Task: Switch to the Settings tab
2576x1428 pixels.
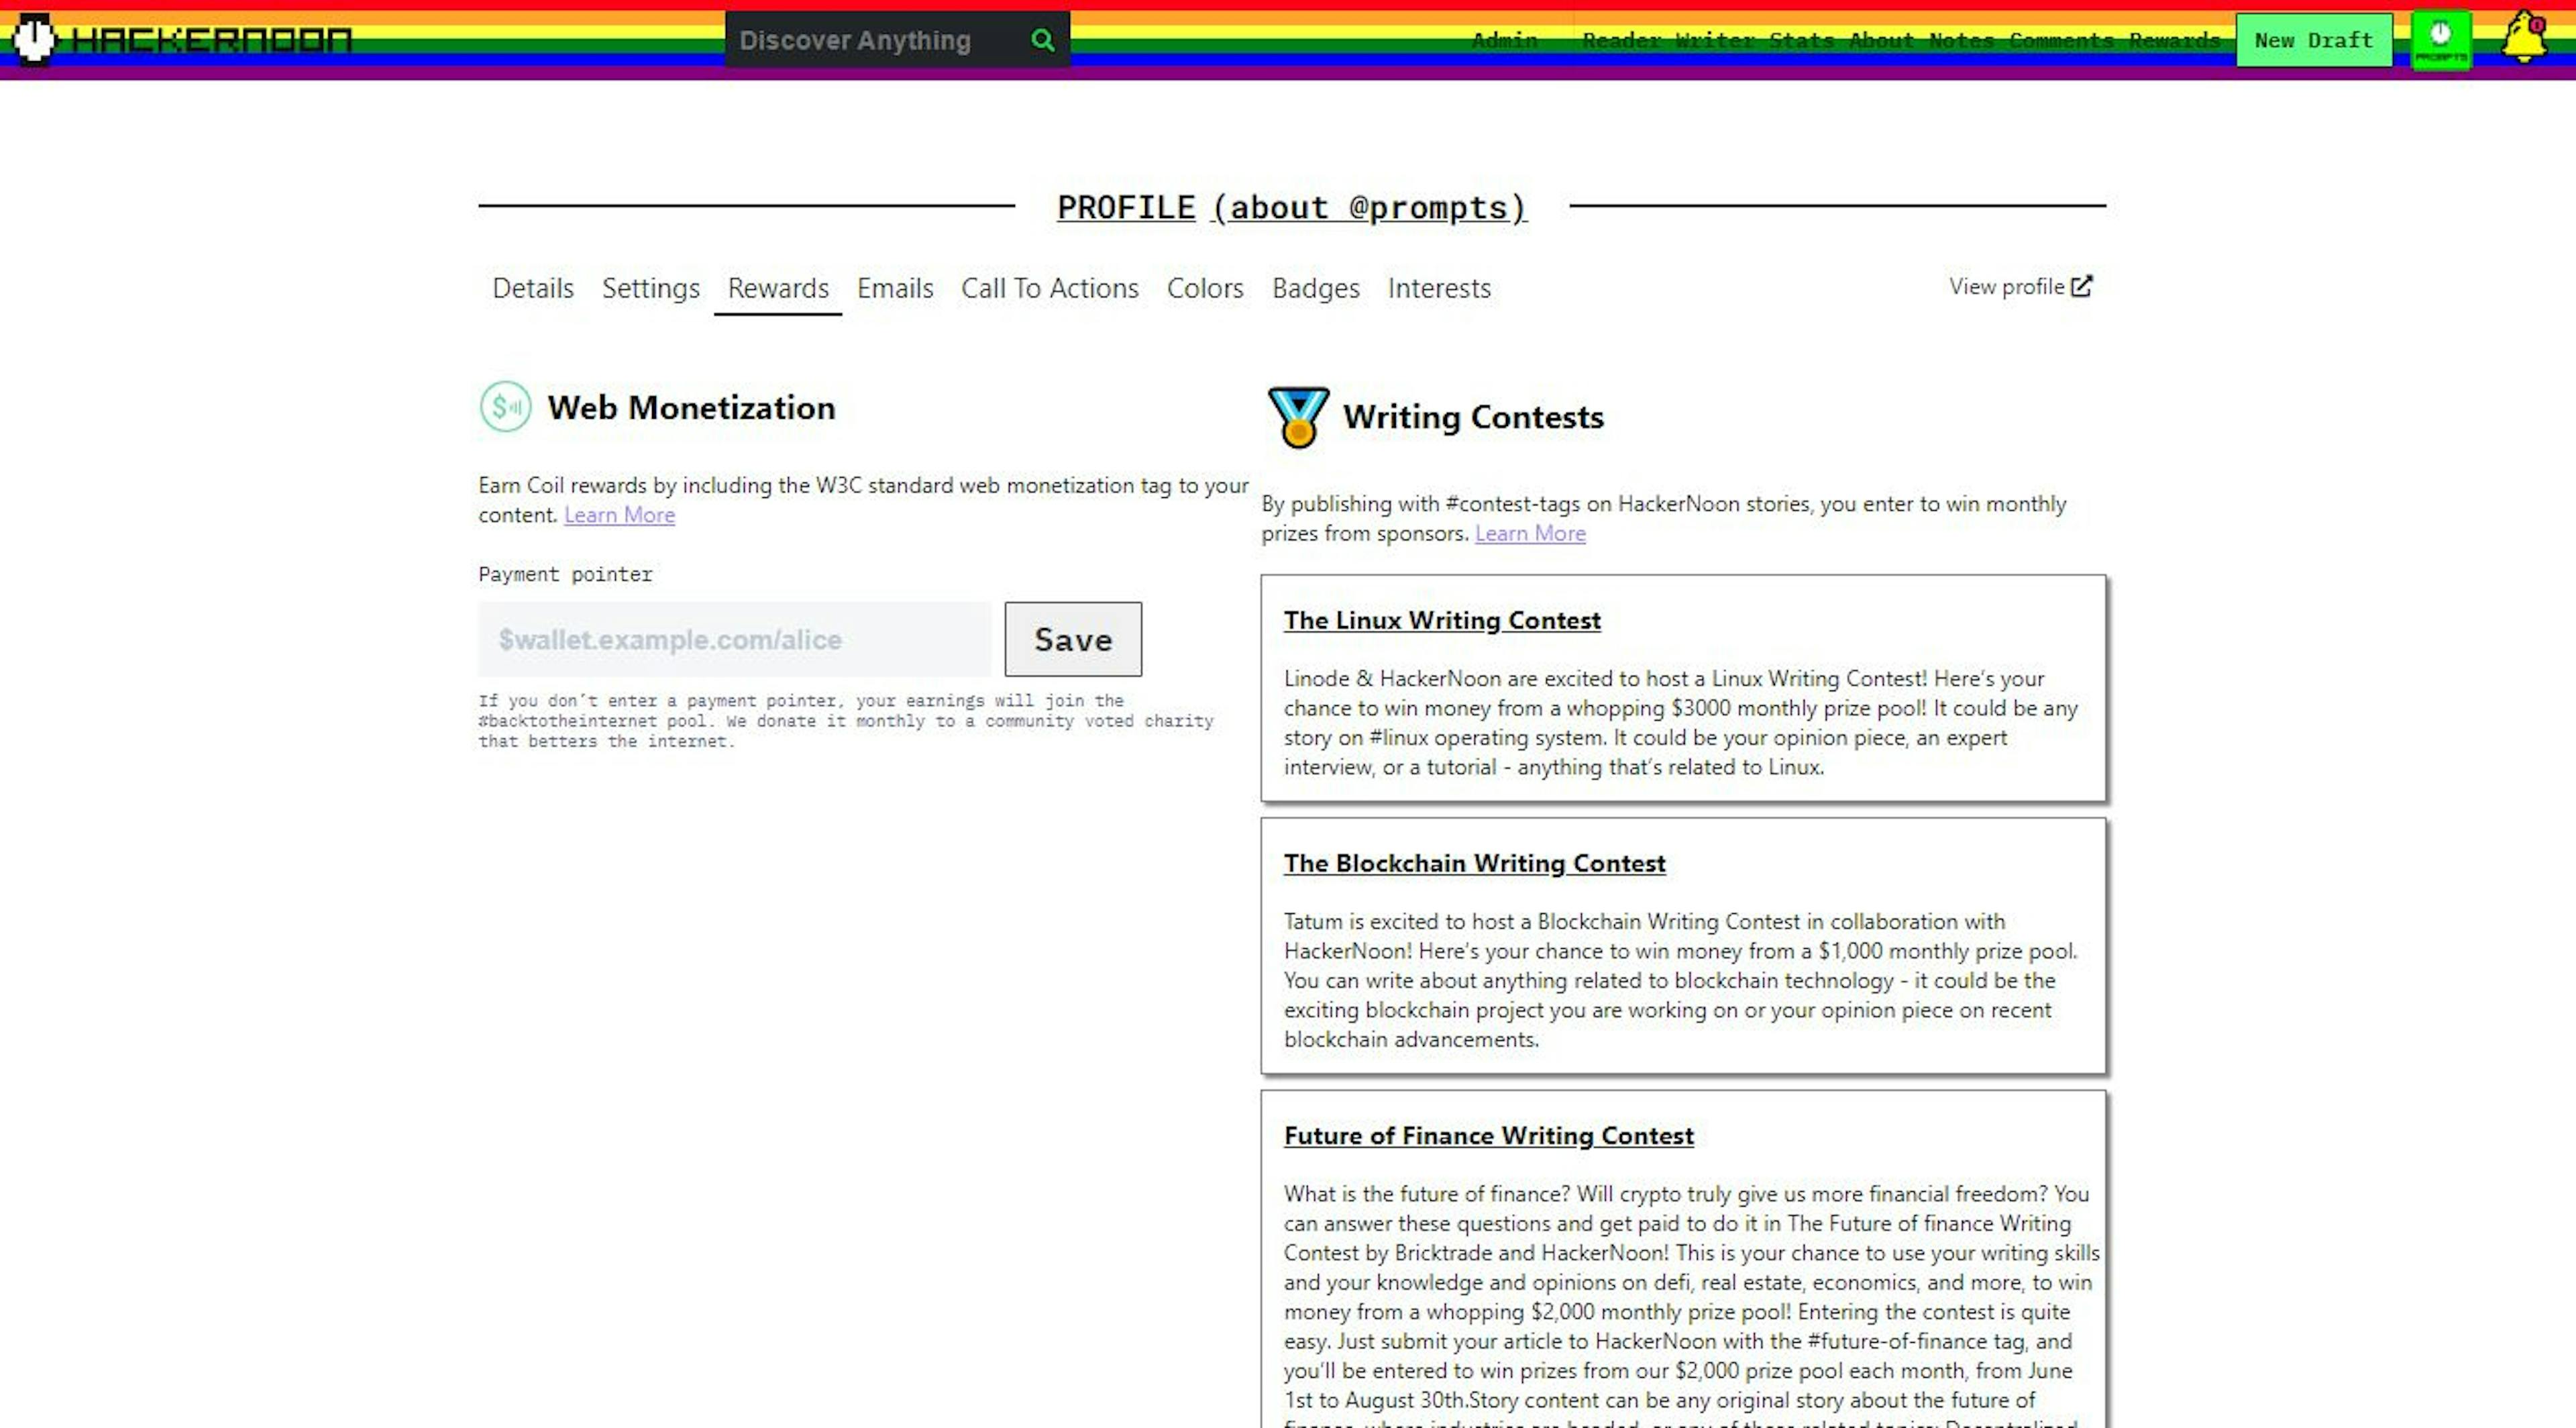Action: [x=651, y=288]
